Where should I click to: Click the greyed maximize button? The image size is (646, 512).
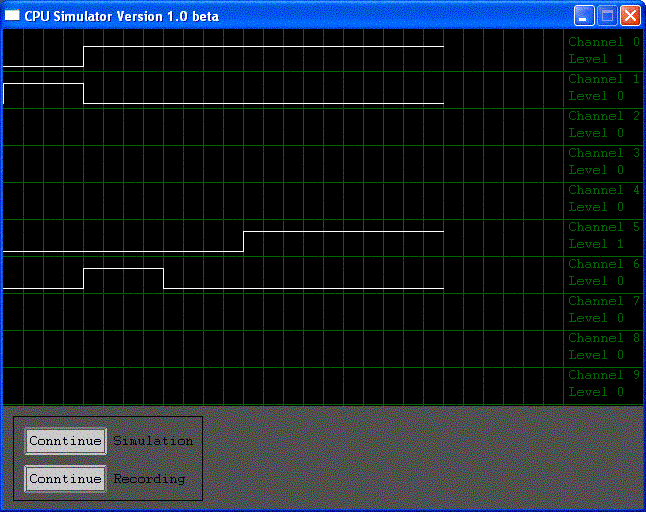pos(607,16)
